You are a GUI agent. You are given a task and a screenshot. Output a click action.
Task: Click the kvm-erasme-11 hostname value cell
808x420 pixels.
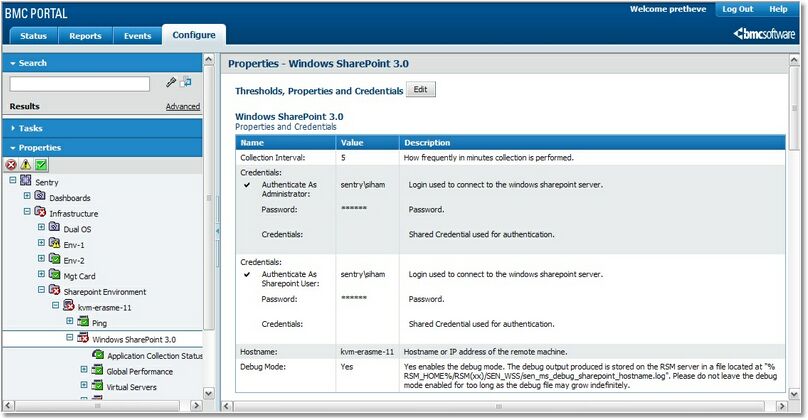coord(367,352)
